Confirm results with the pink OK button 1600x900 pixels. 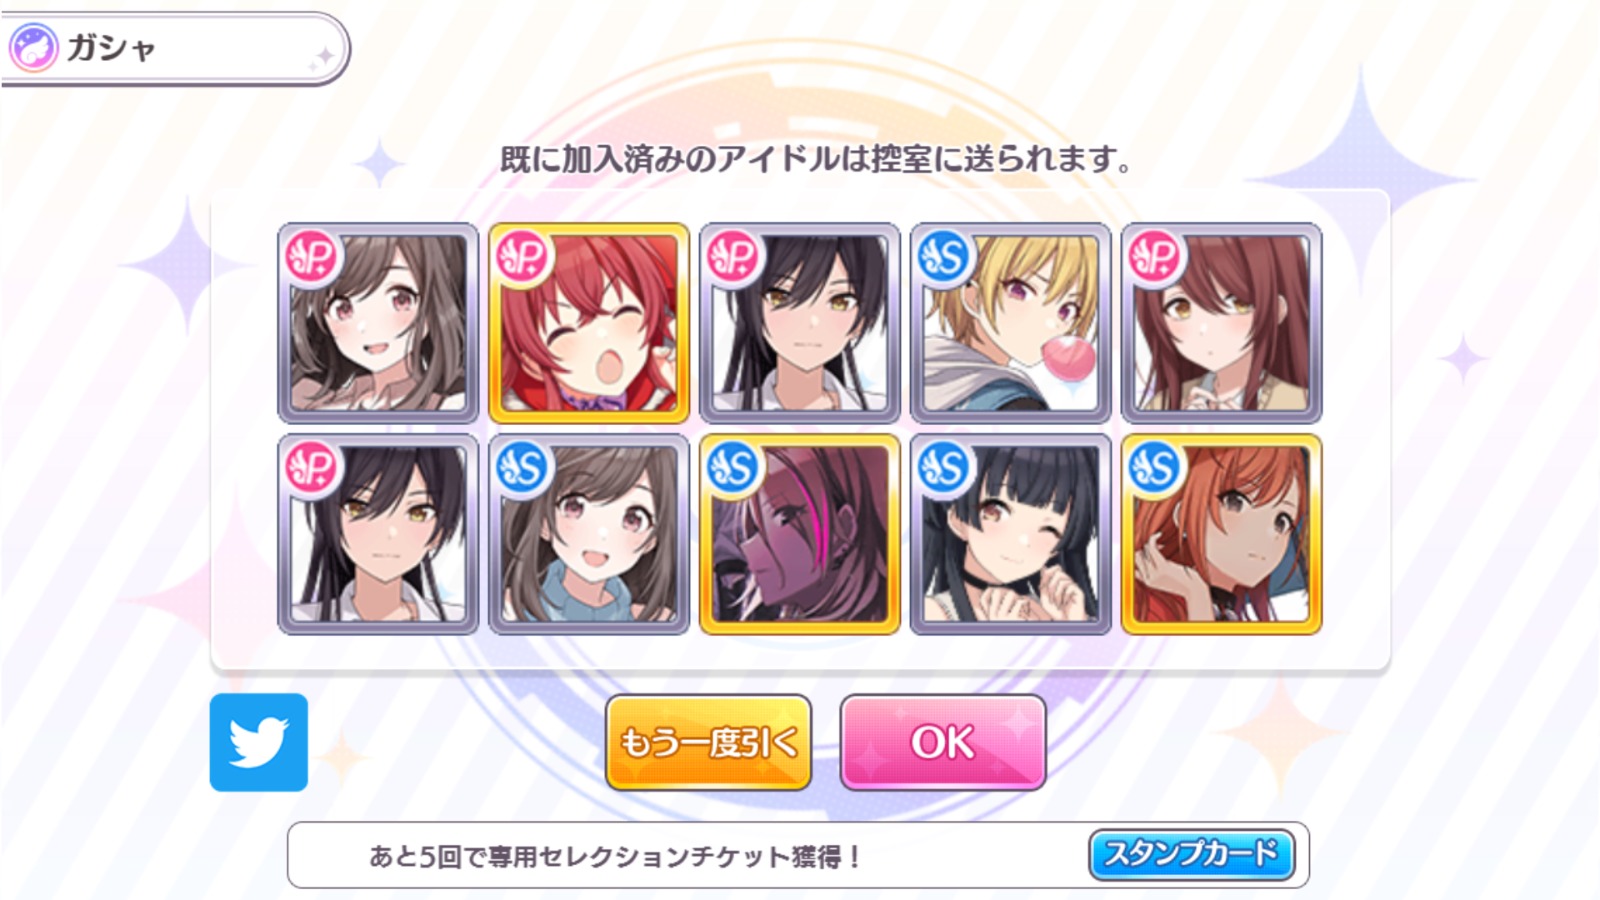943,743
